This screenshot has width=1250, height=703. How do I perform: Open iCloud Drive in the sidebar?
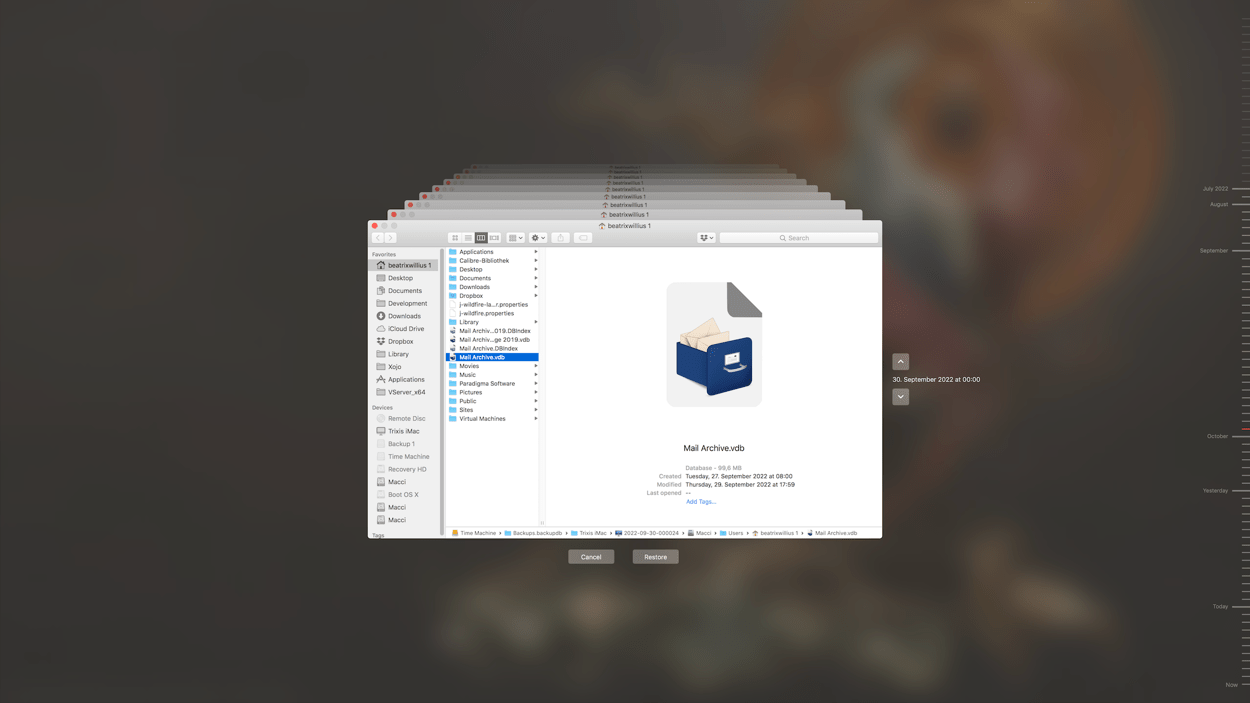coord(405,329)
